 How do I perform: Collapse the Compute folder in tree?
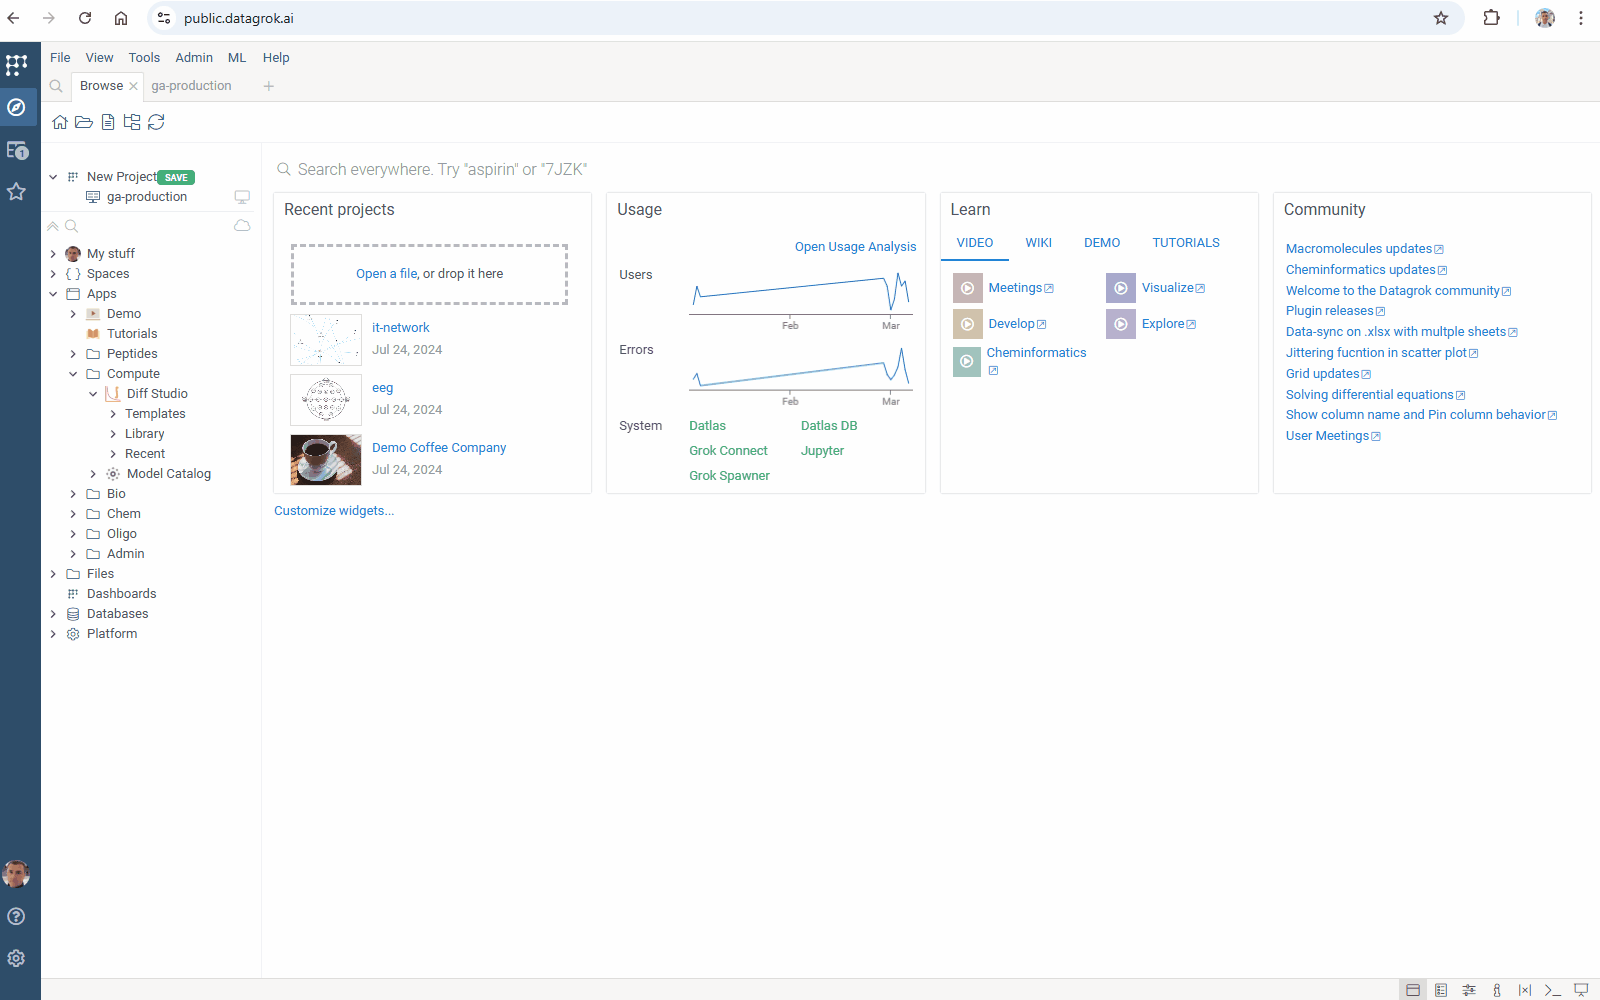73,374
